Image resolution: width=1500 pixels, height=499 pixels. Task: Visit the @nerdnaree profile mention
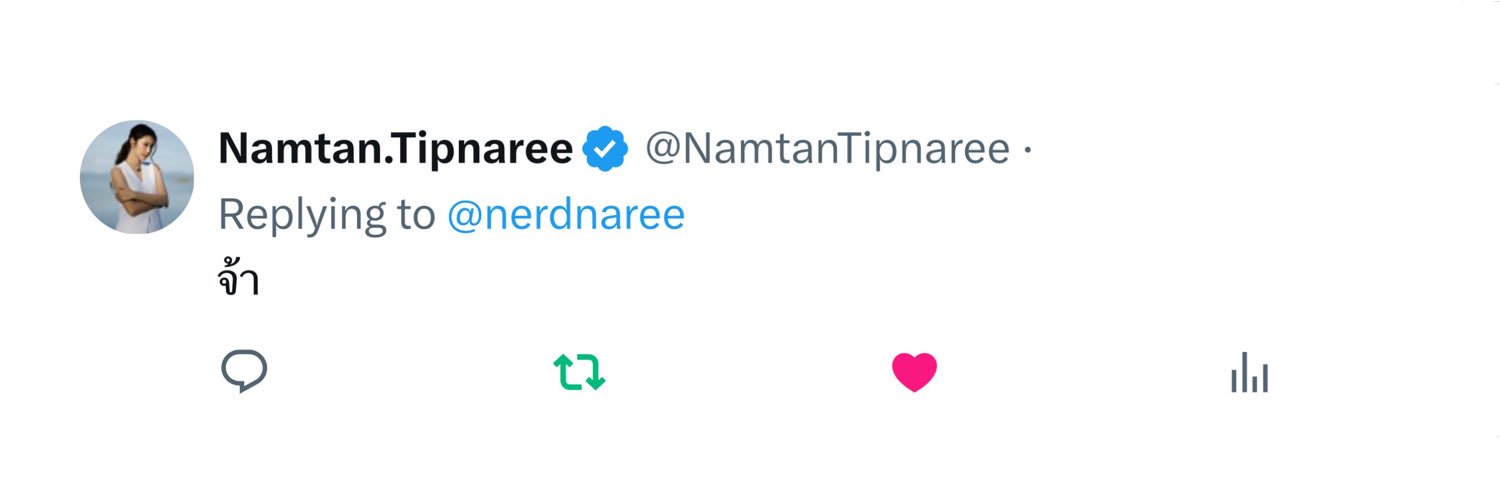tap(566, 215)
